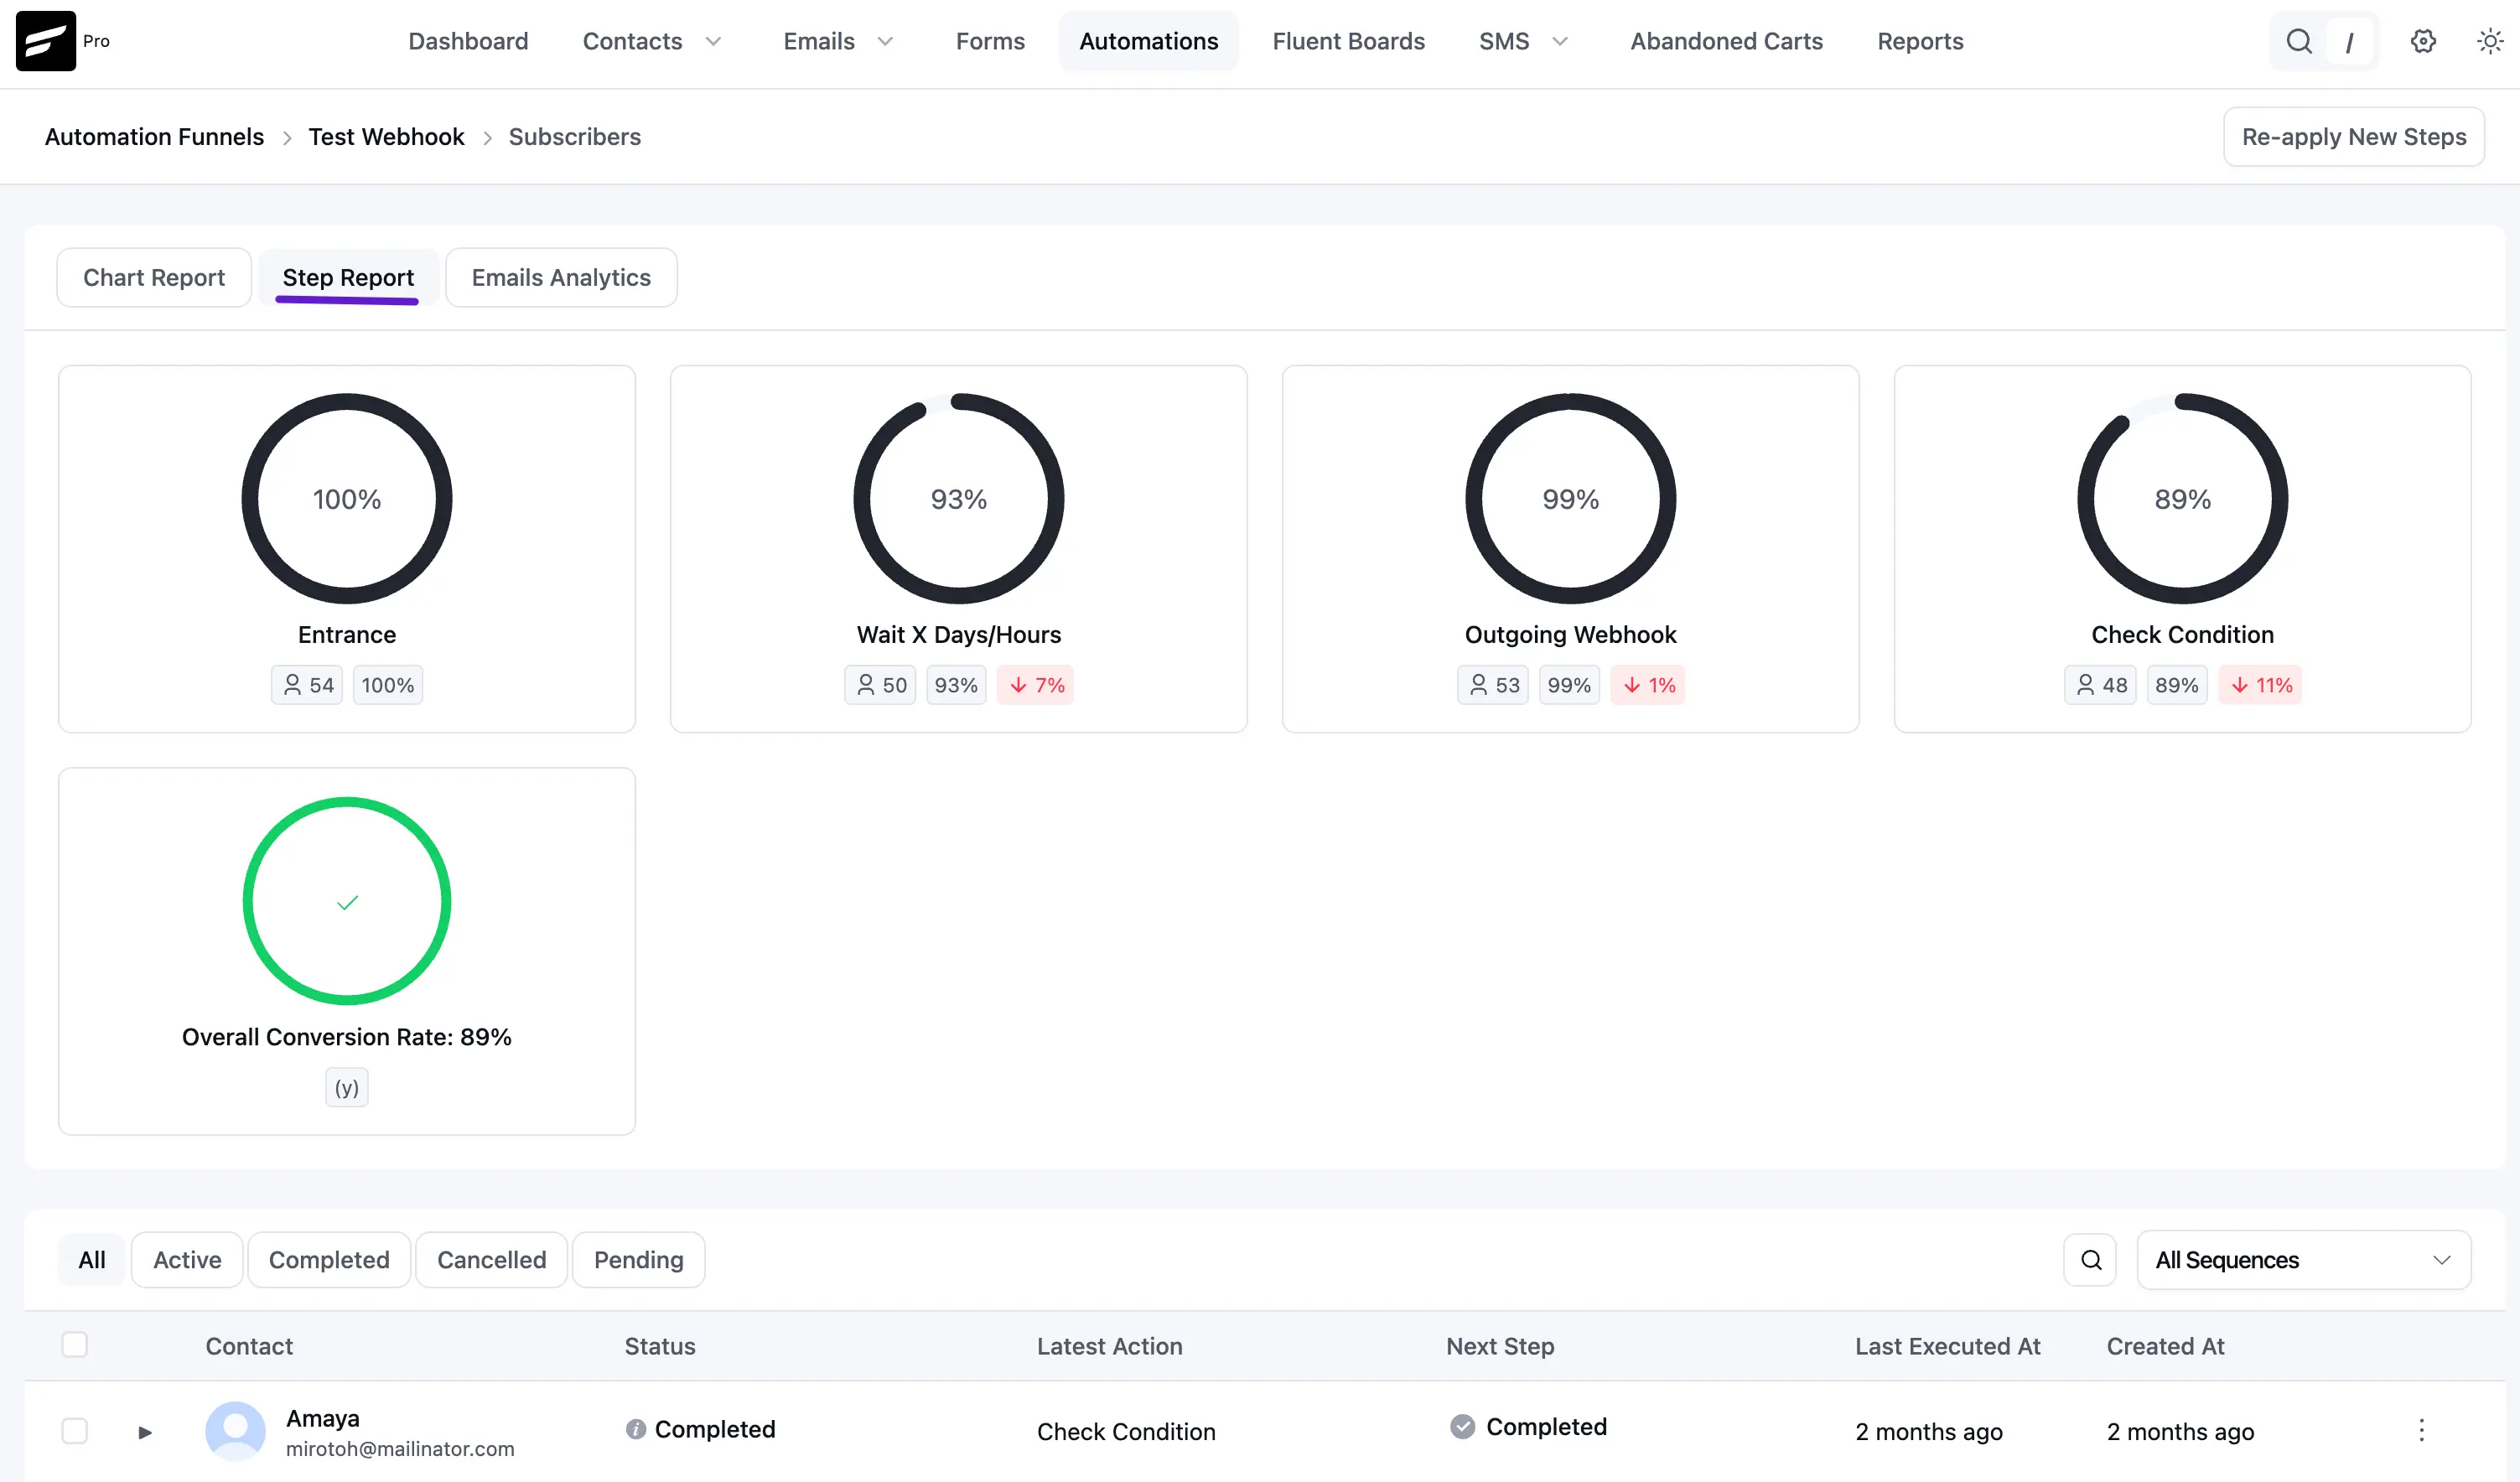The height and width of the screenshot is (1482, 2520).
Task: Click Entrance 54 contacts person badge
Action: click(x=307, y=685)
